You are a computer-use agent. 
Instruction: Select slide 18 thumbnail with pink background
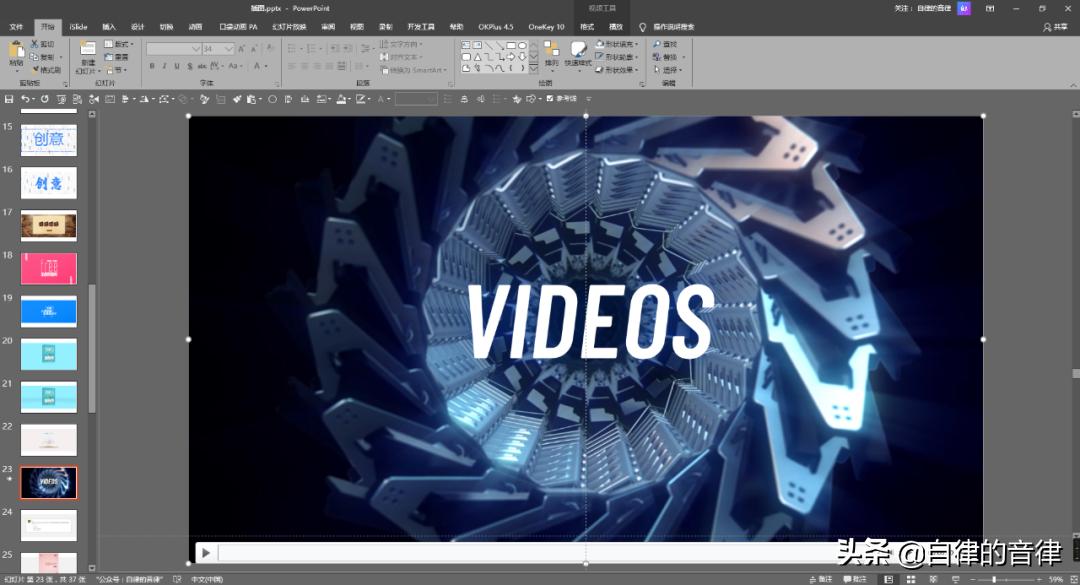(49, 268)
